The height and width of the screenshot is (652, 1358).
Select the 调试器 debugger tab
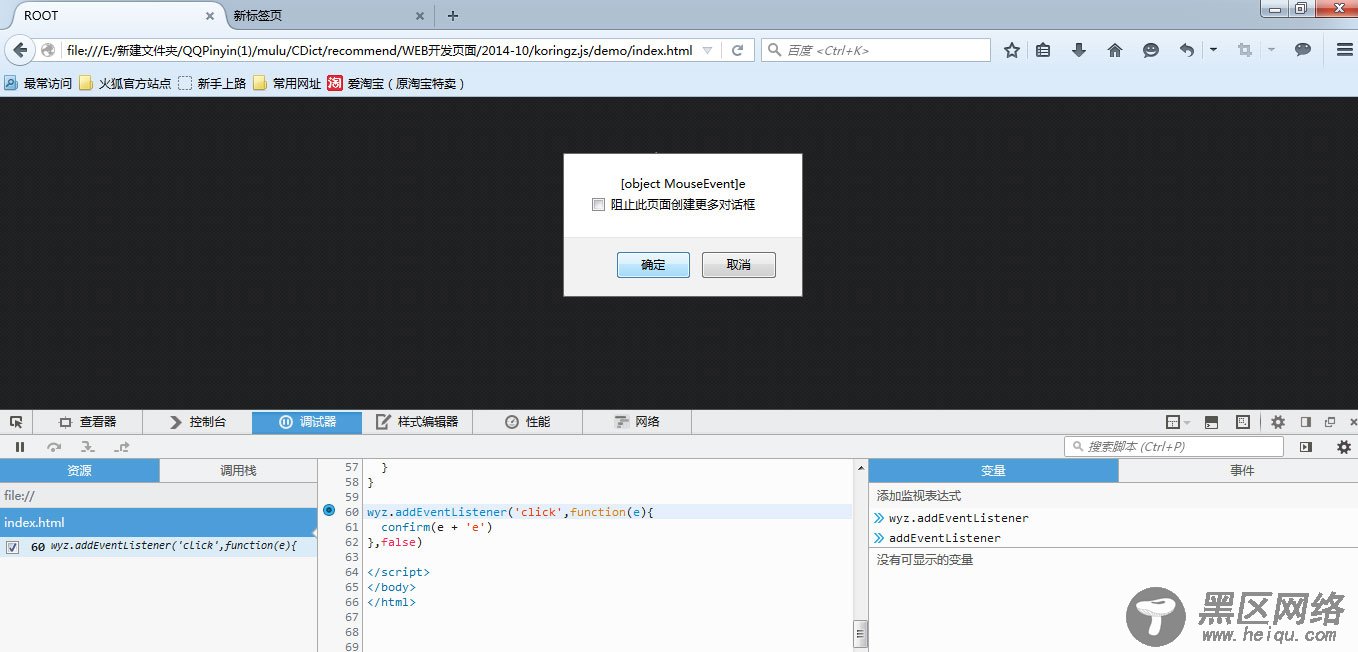tap(307, 422)
